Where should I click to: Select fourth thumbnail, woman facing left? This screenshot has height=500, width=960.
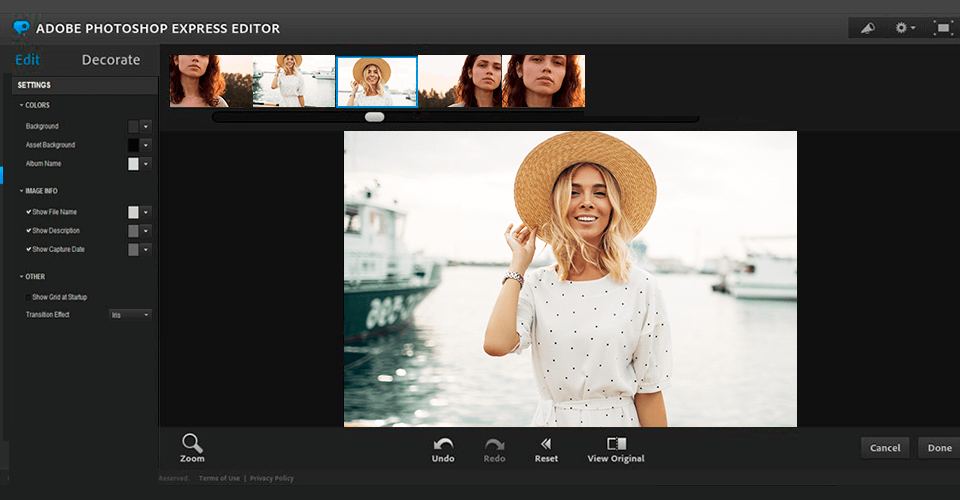coord(460,81)
